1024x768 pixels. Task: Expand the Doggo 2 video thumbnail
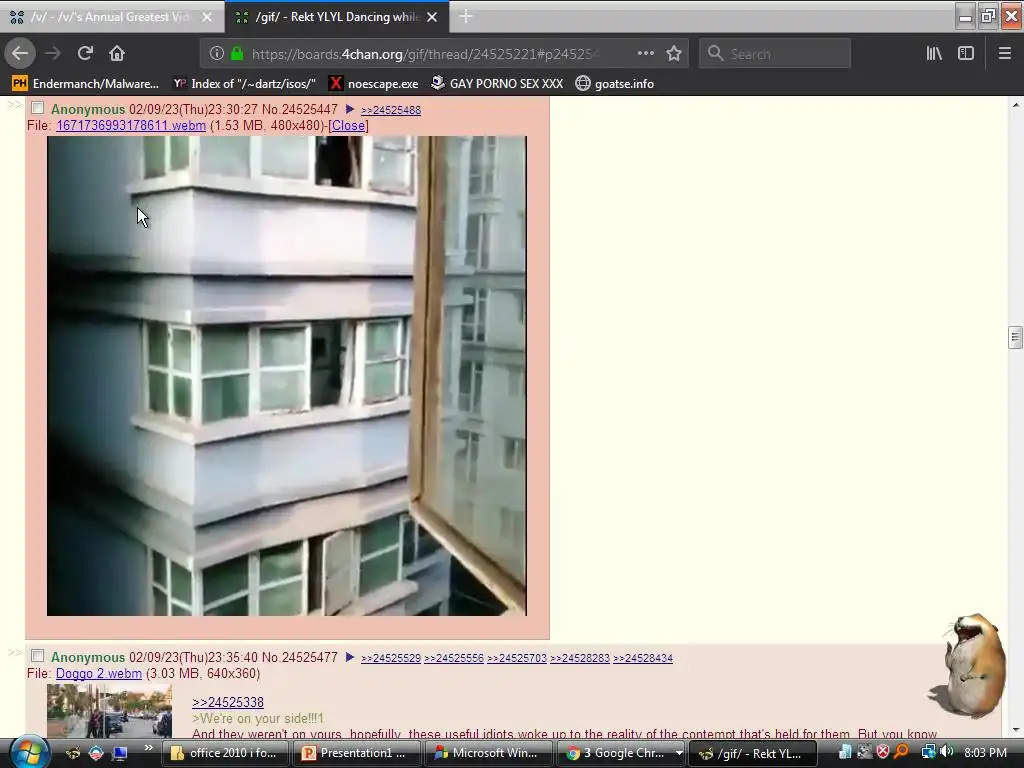click(109, 711)
